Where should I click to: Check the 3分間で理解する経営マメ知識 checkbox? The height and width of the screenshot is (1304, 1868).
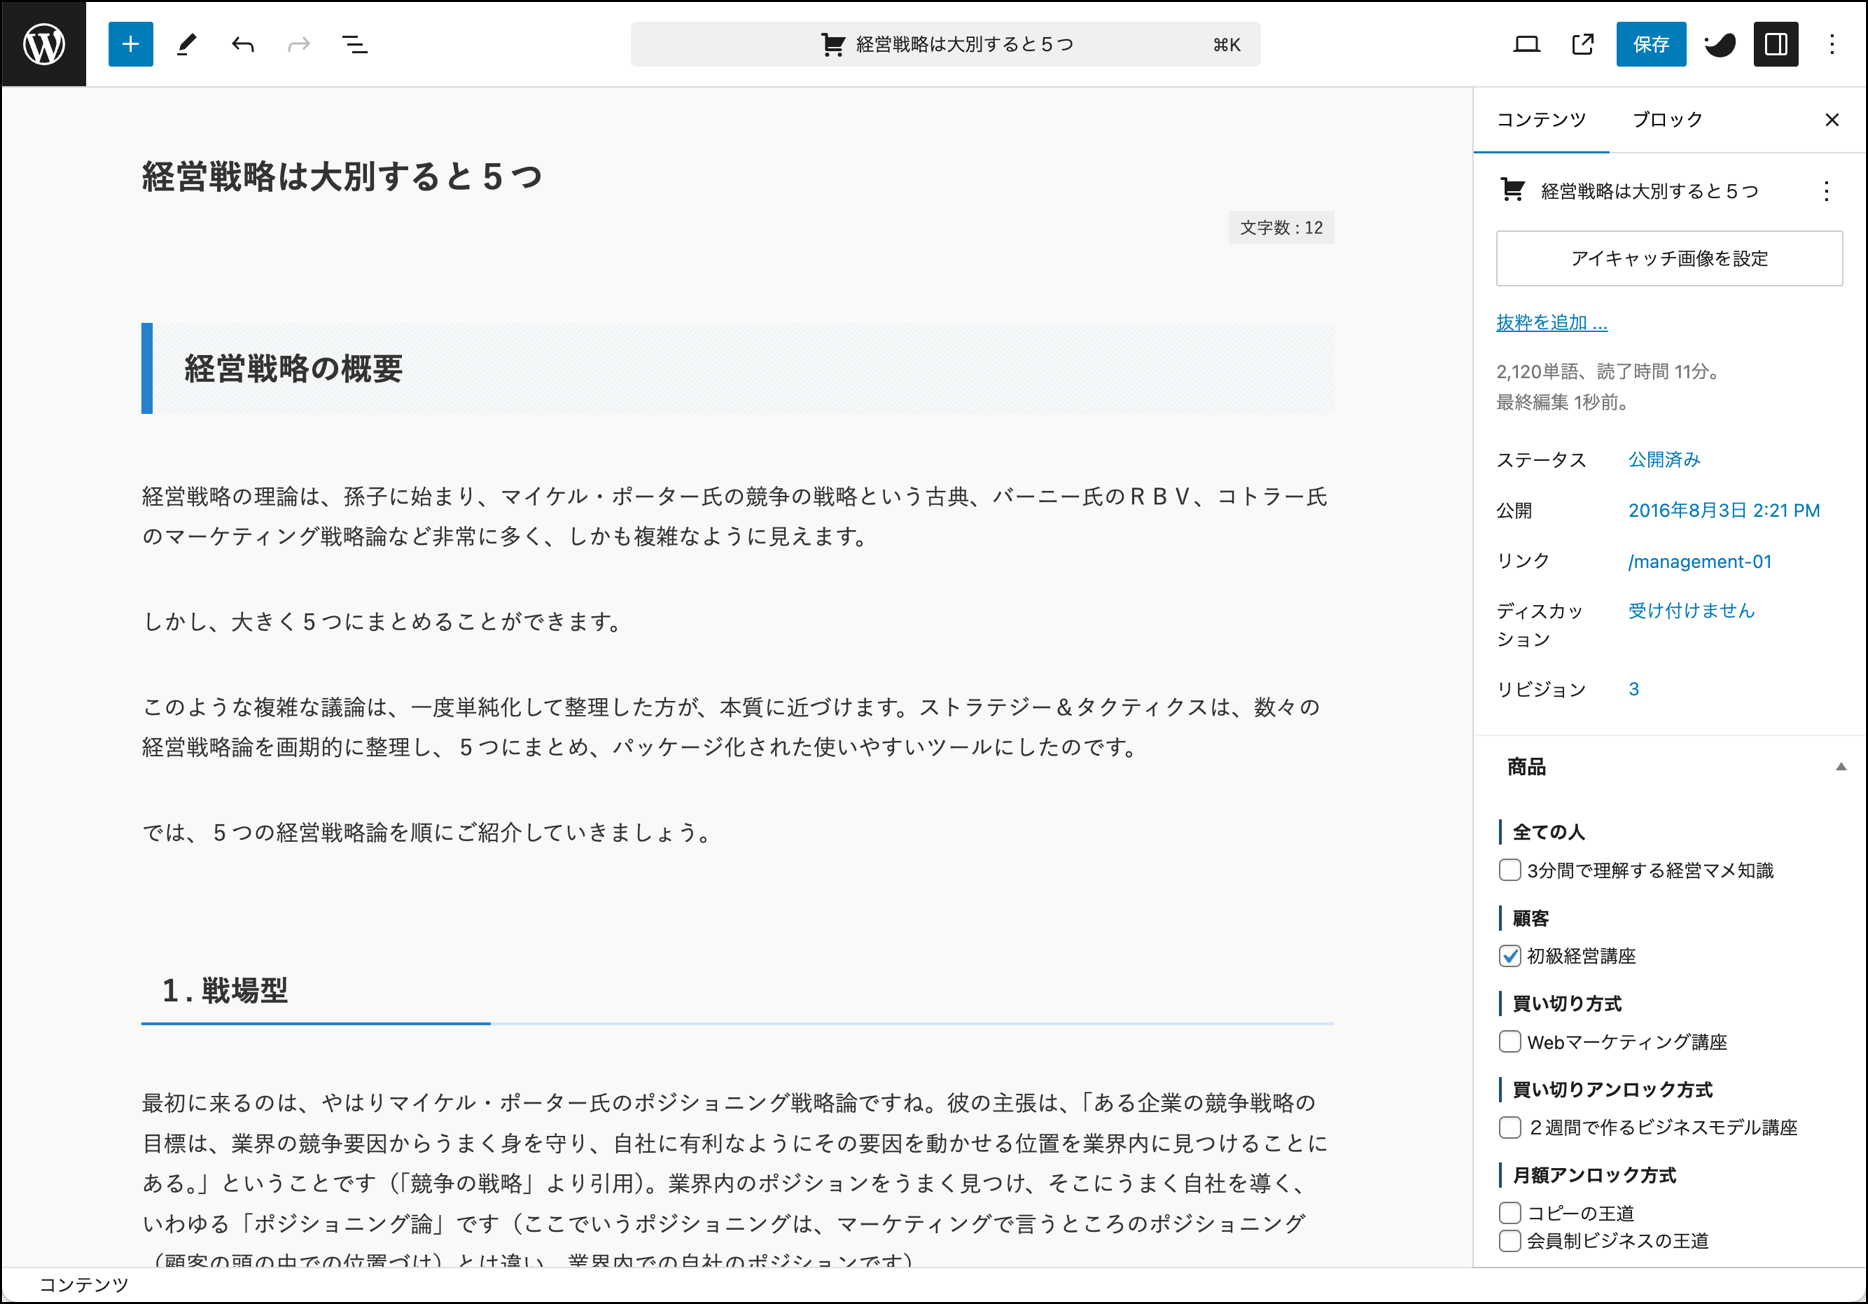(x=1510, y=870)
